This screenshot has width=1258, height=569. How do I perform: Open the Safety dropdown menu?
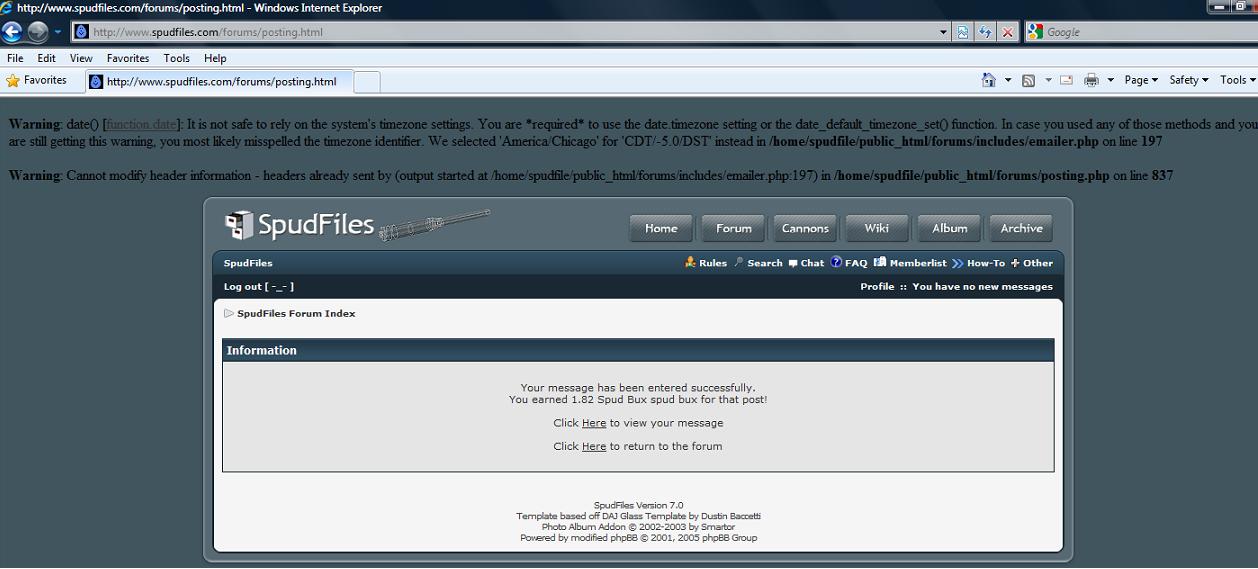coord(1188,80)
